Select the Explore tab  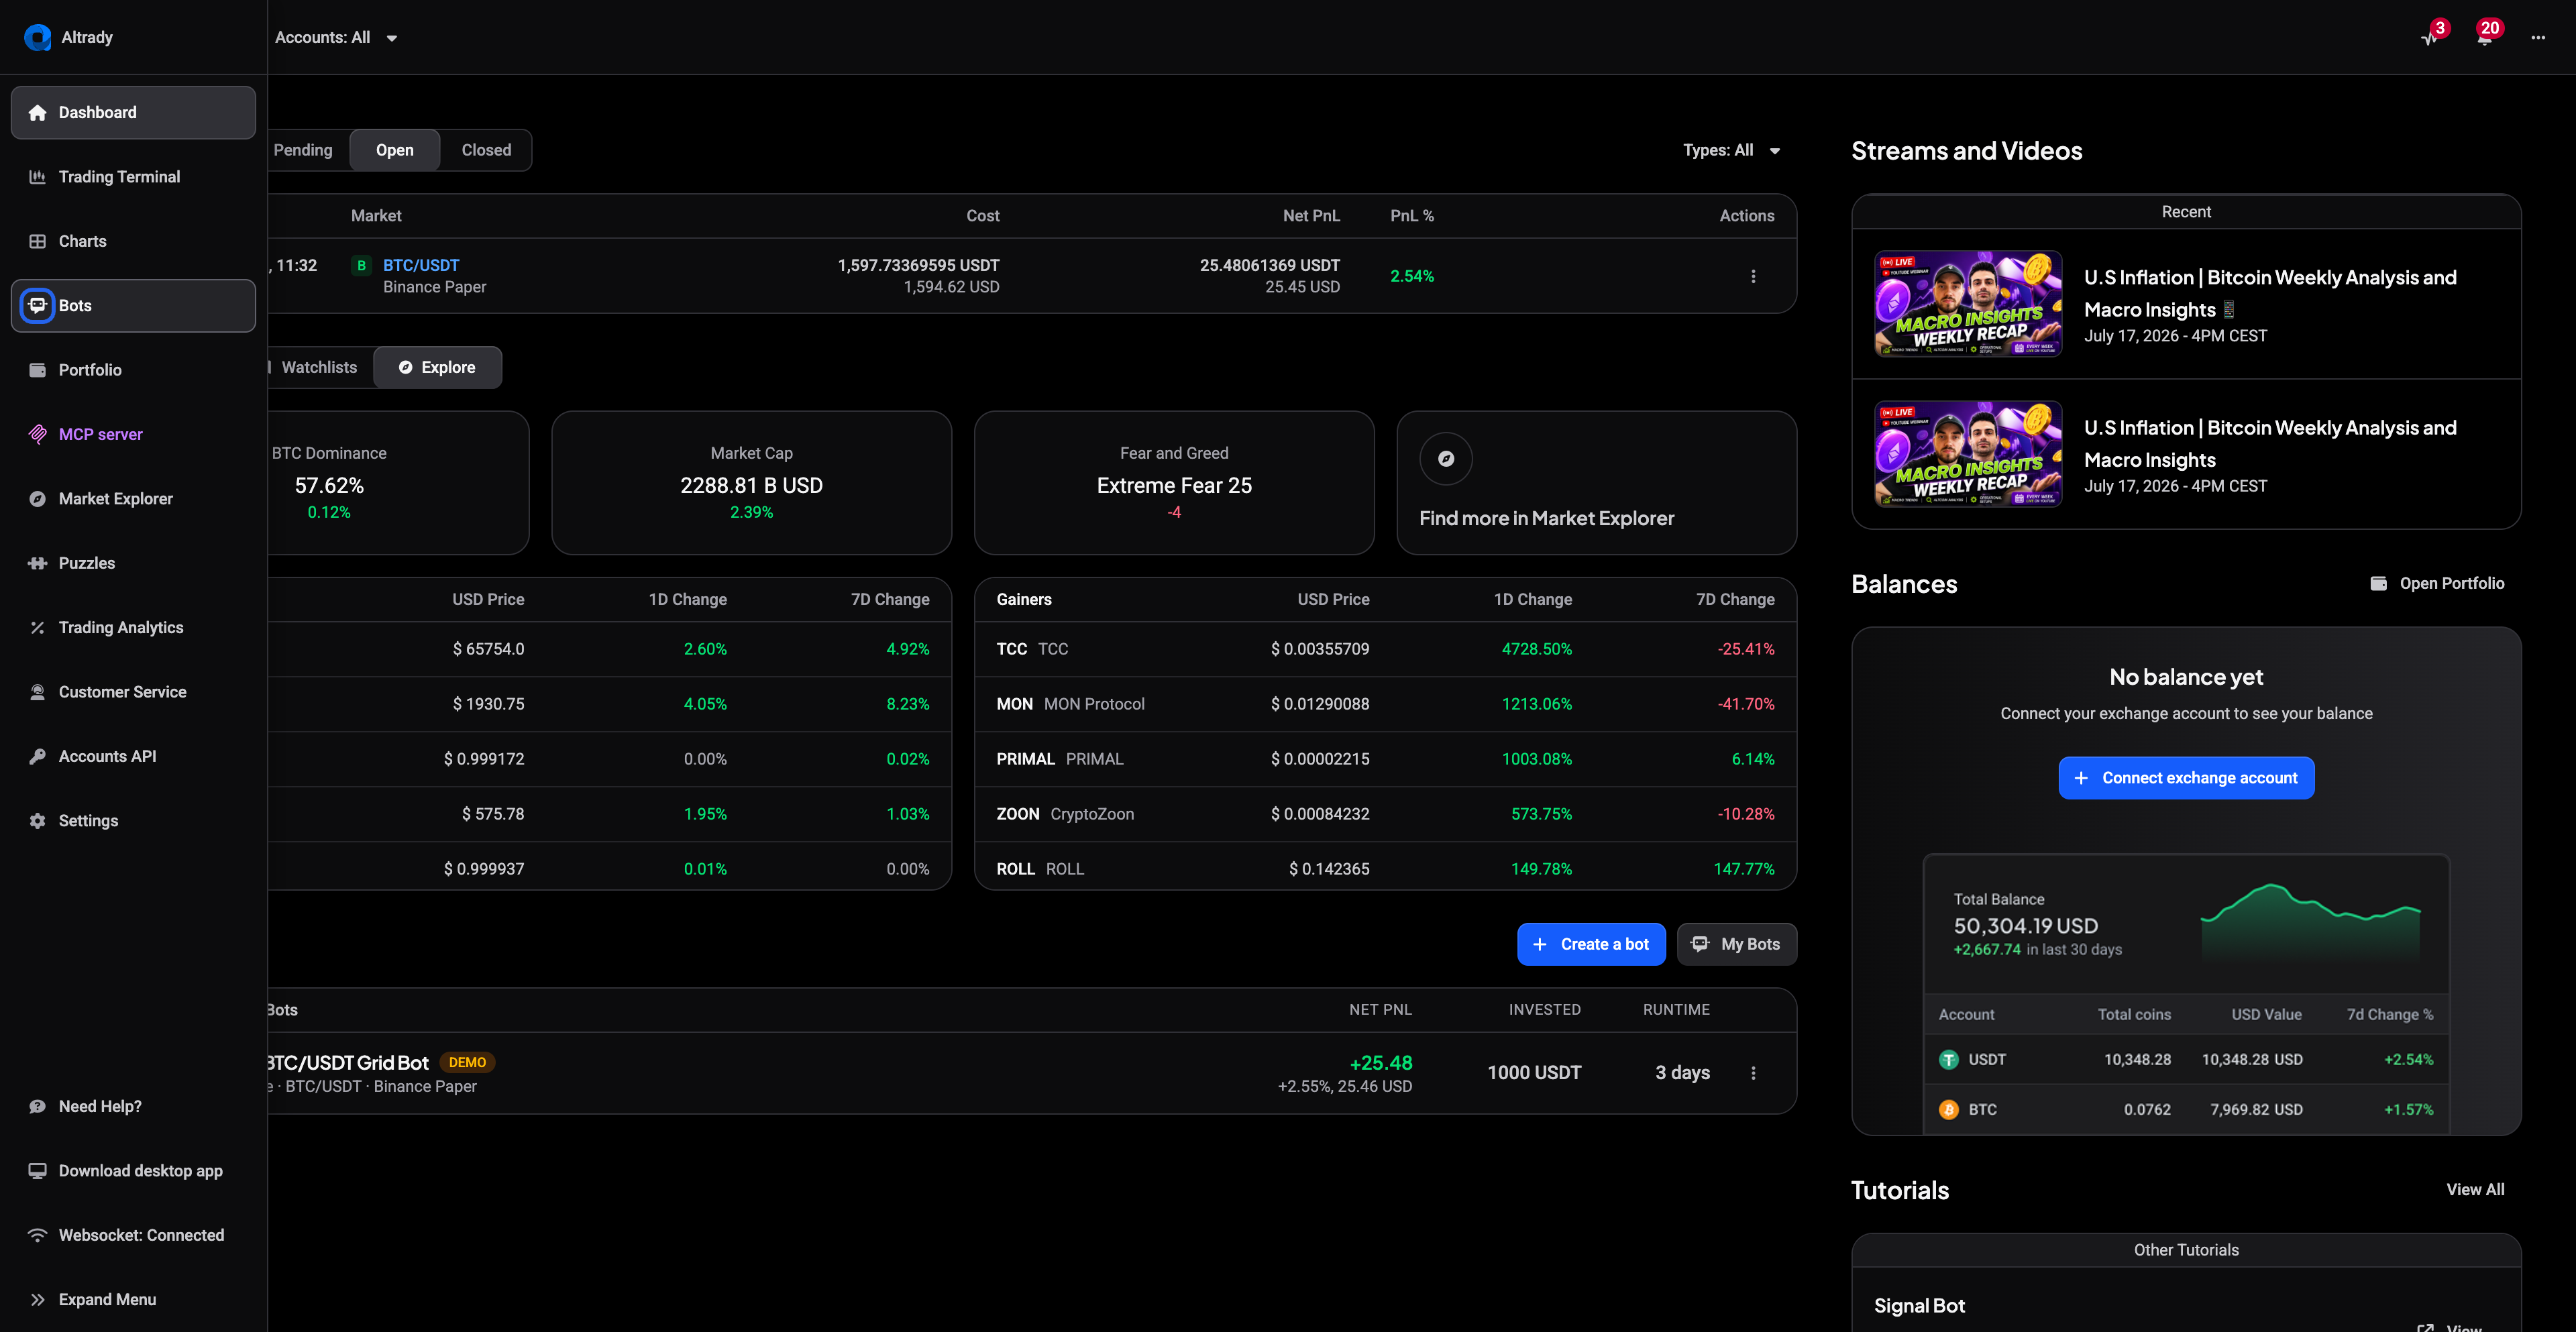point(437,367)
